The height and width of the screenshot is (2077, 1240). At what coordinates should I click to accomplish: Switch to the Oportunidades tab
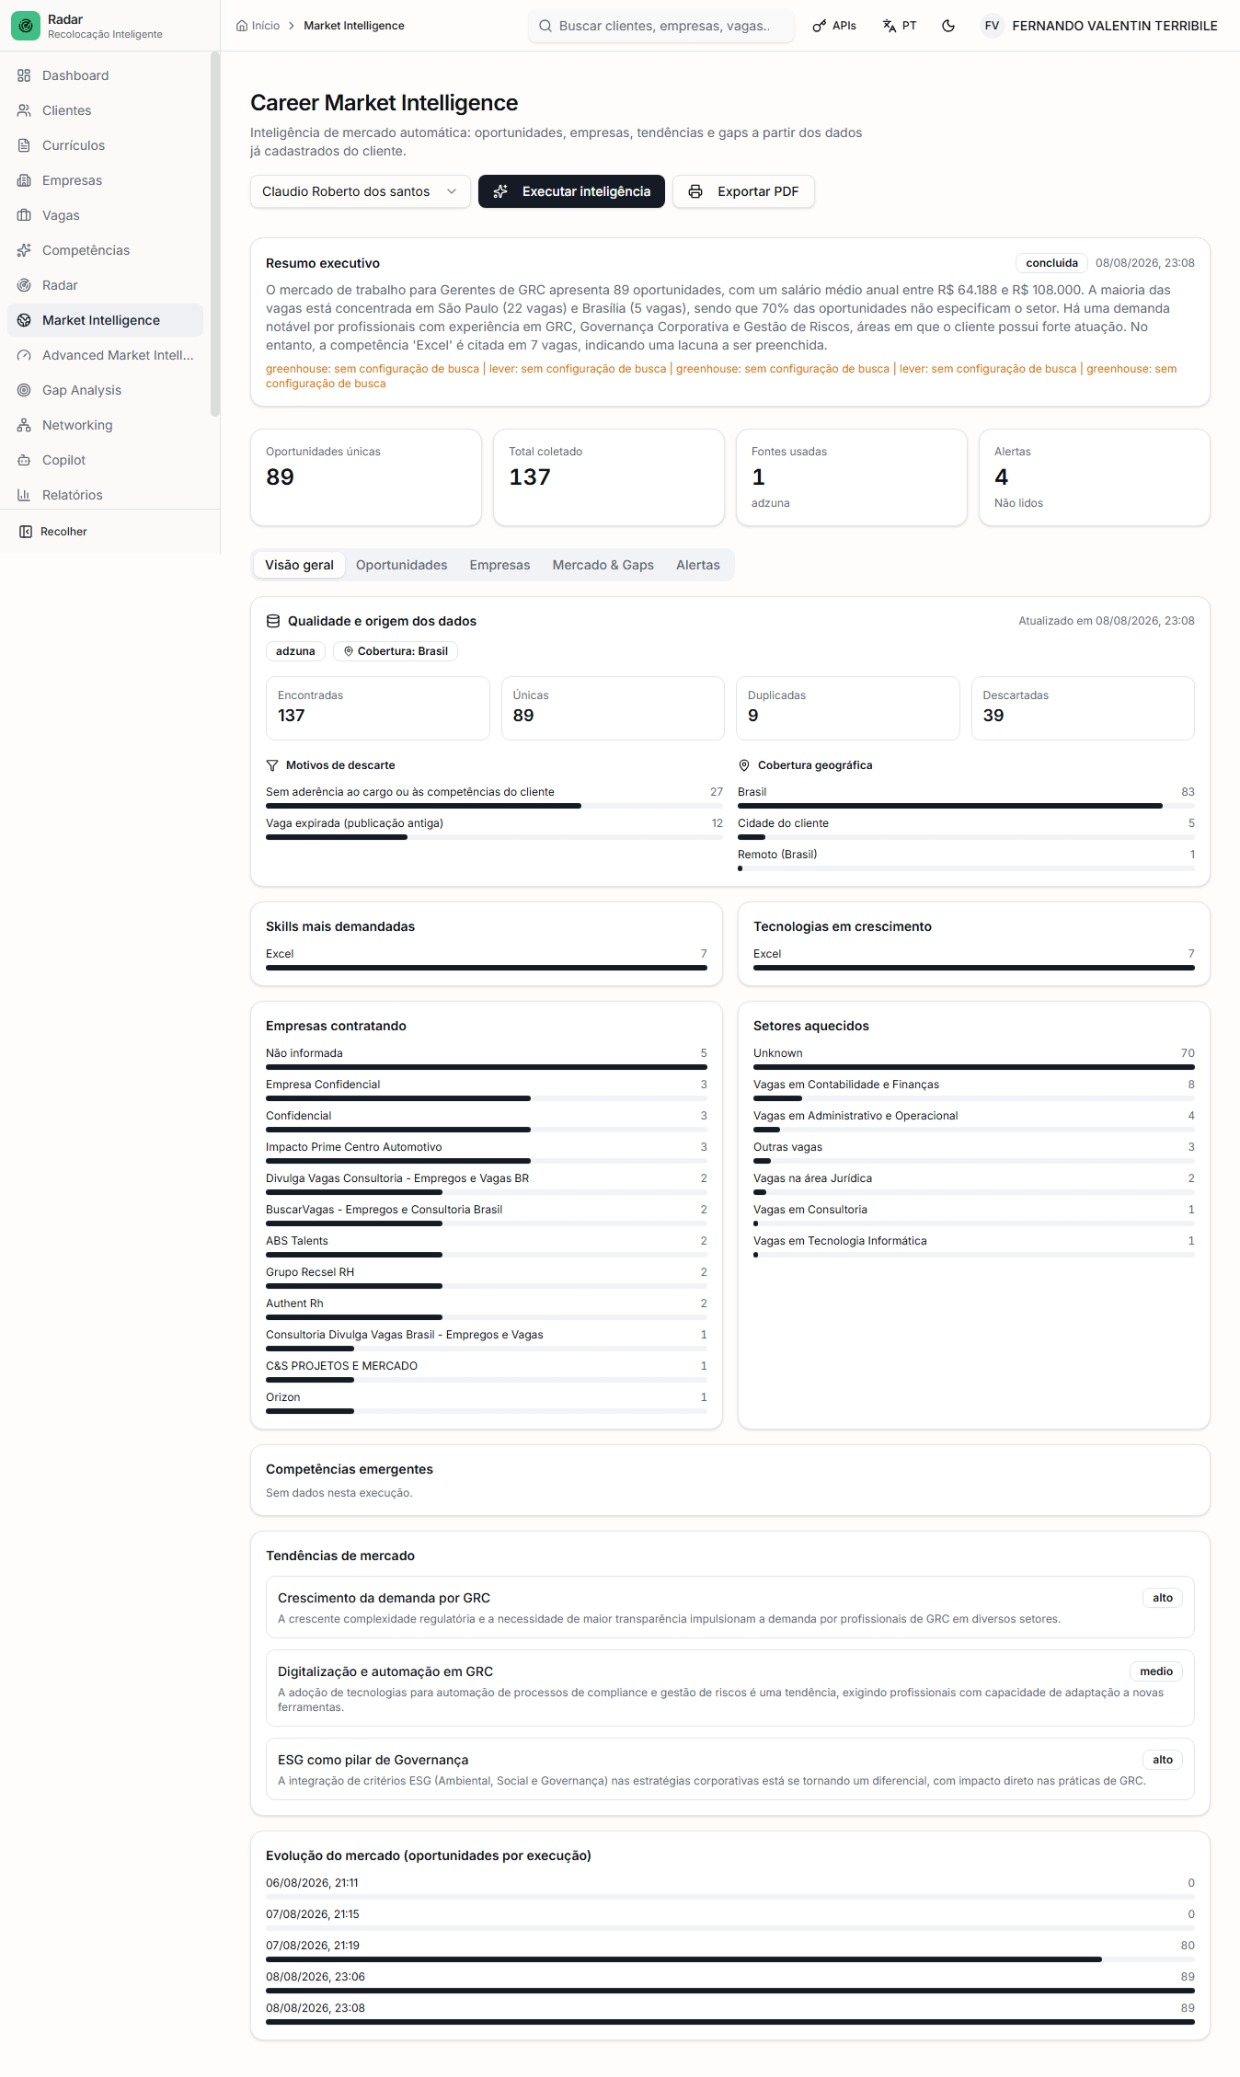pos(401,565)
